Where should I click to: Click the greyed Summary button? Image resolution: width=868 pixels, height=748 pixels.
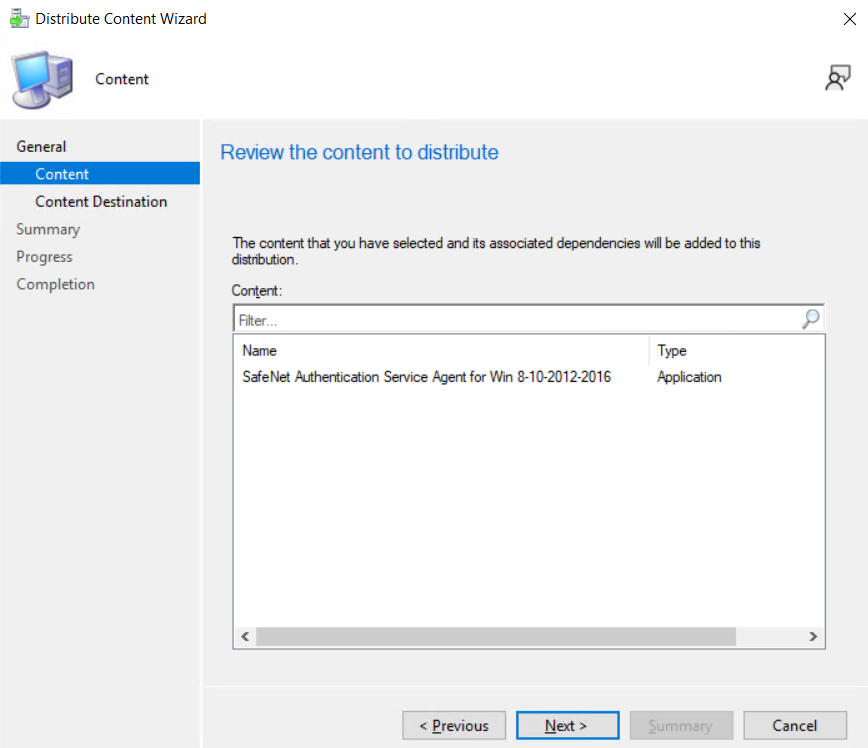(681, 725)
